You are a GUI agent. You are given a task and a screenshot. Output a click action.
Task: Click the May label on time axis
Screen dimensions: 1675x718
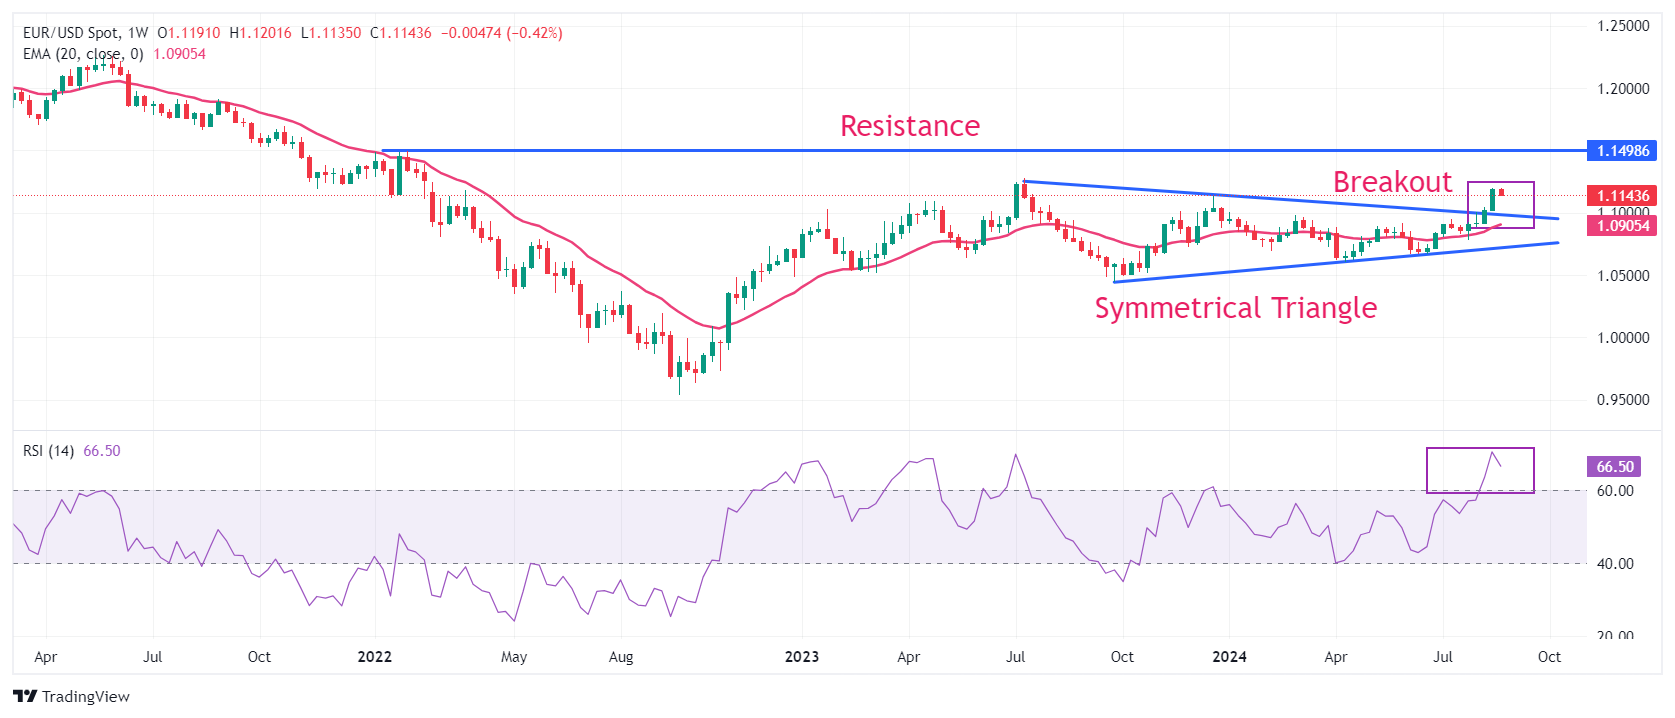513,657
